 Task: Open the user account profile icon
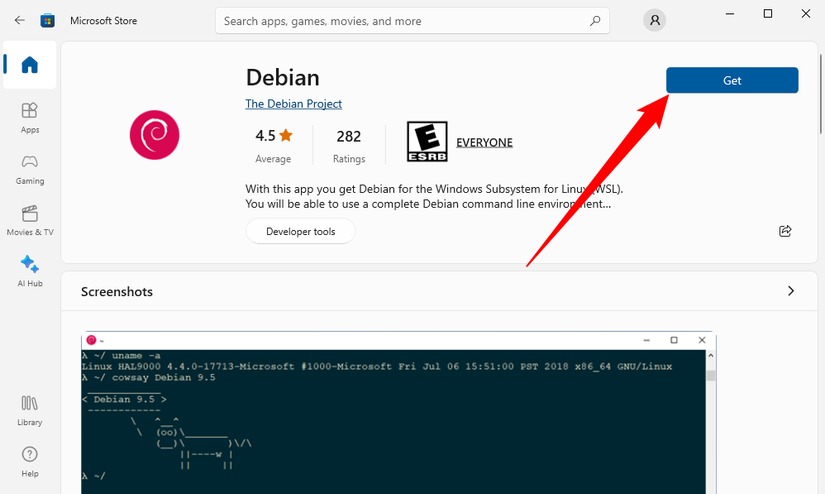coord(655,21)
